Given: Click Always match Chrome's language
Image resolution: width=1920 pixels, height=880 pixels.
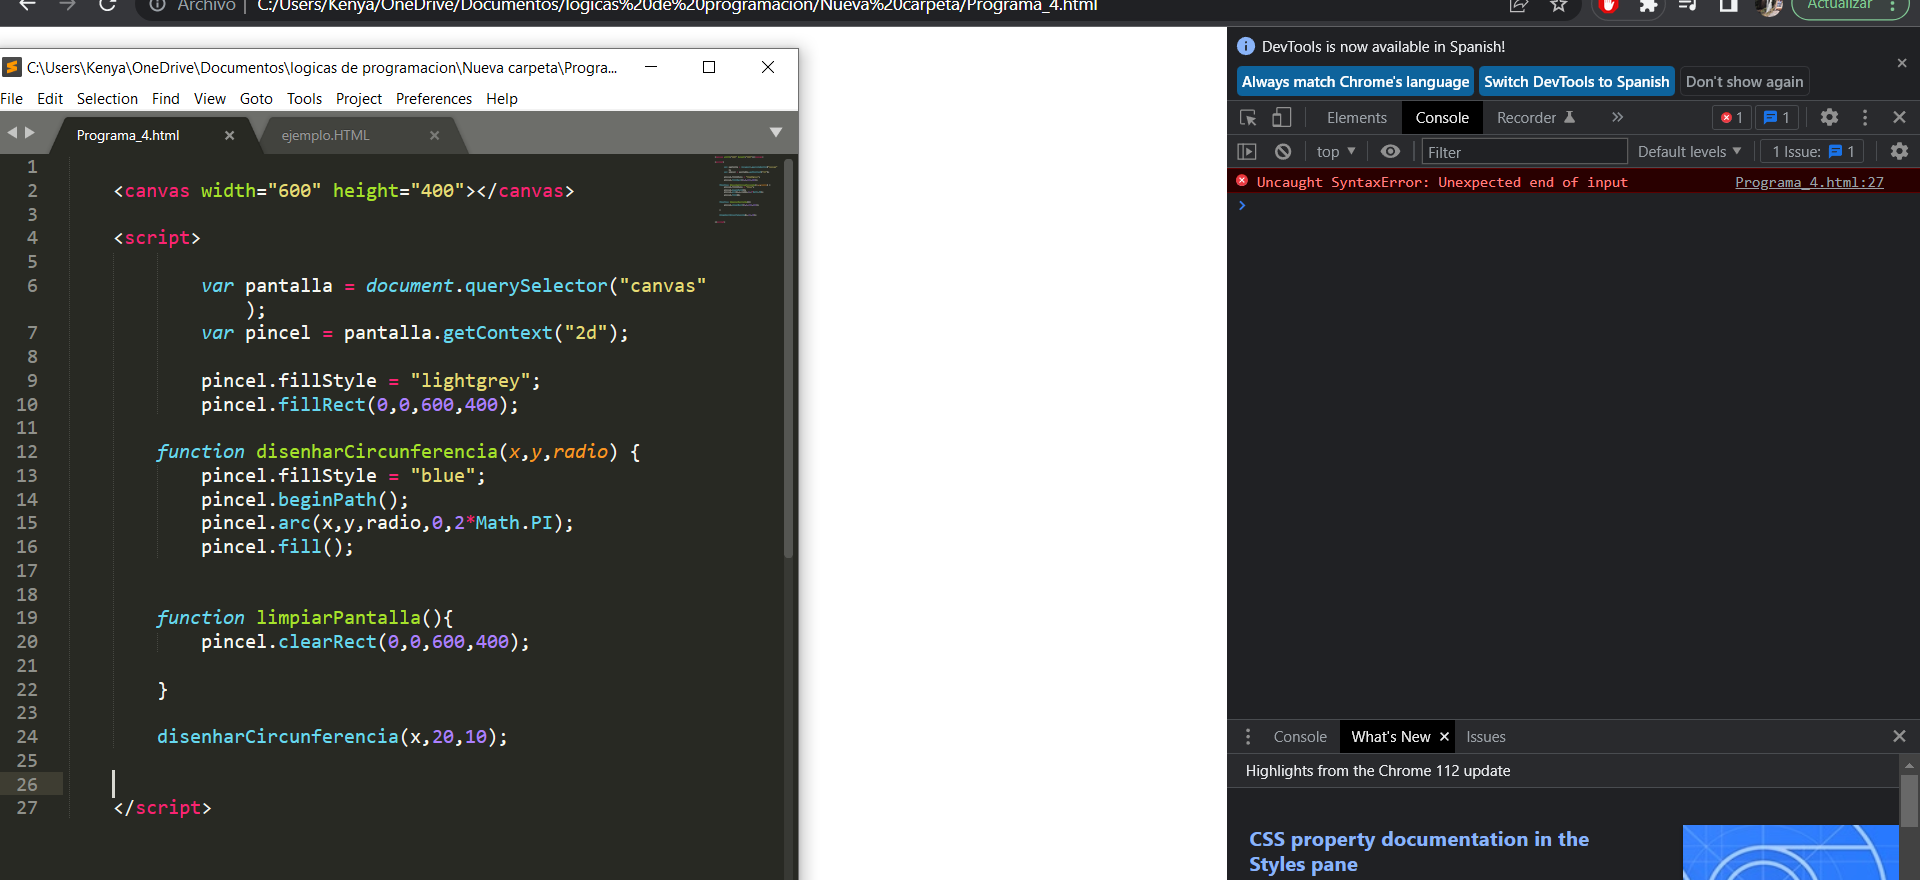Looking at the screenshot, I should (x=1355, y=82).
